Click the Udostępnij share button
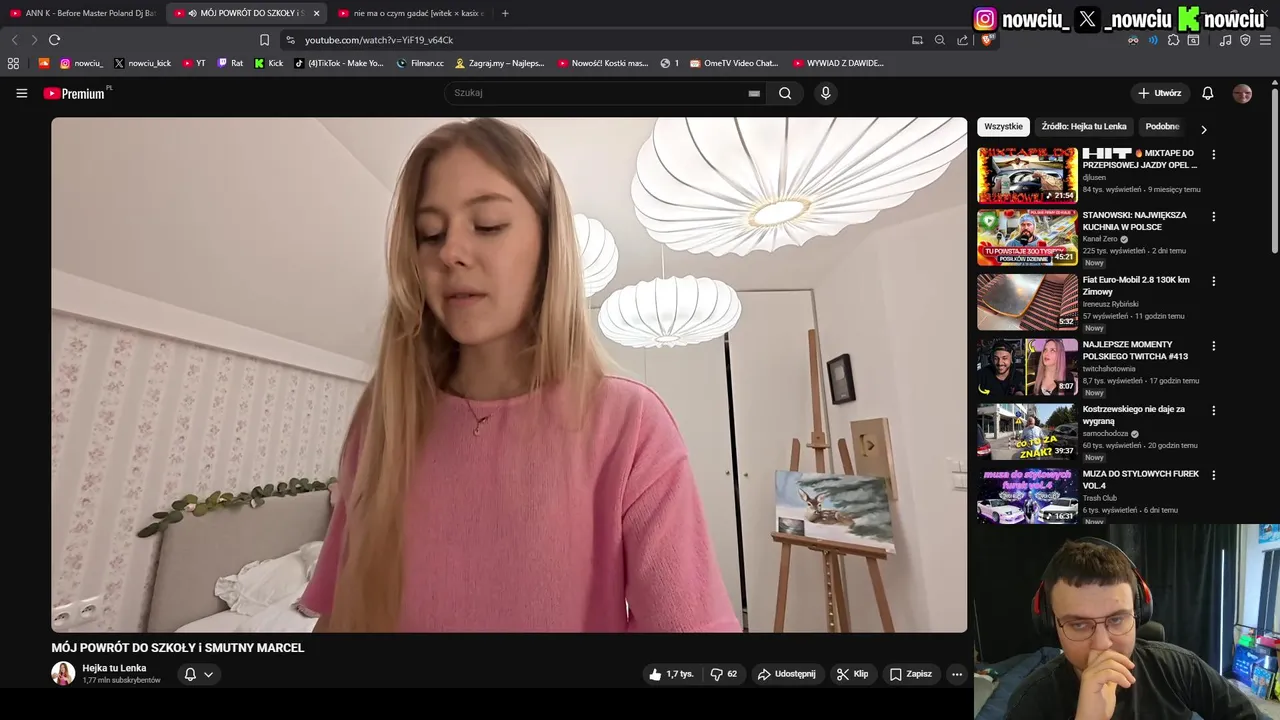This screenshot has height=720, width=1280. pos(786,674)
